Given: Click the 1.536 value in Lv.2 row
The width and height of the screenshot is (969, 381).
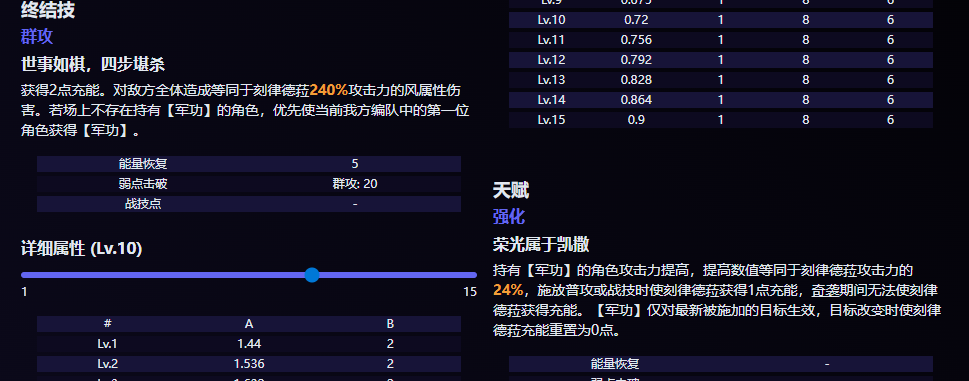Looking at the screenshot, I should tap(249, 364).
